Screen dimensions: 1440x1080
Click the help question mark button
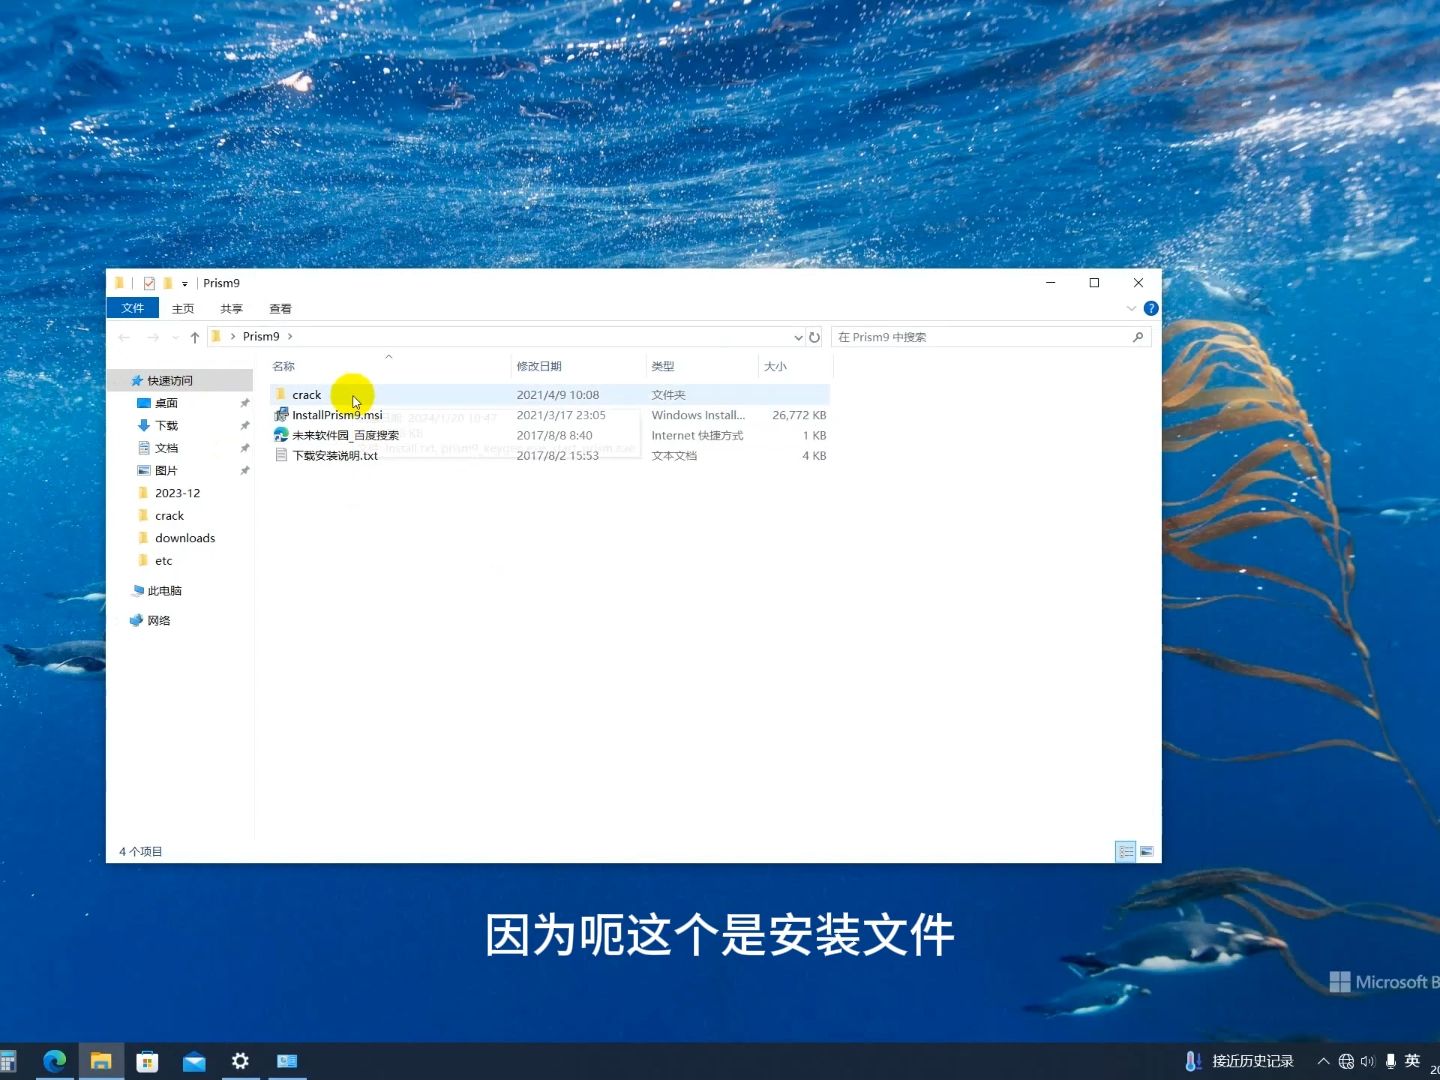(1150, 308)
